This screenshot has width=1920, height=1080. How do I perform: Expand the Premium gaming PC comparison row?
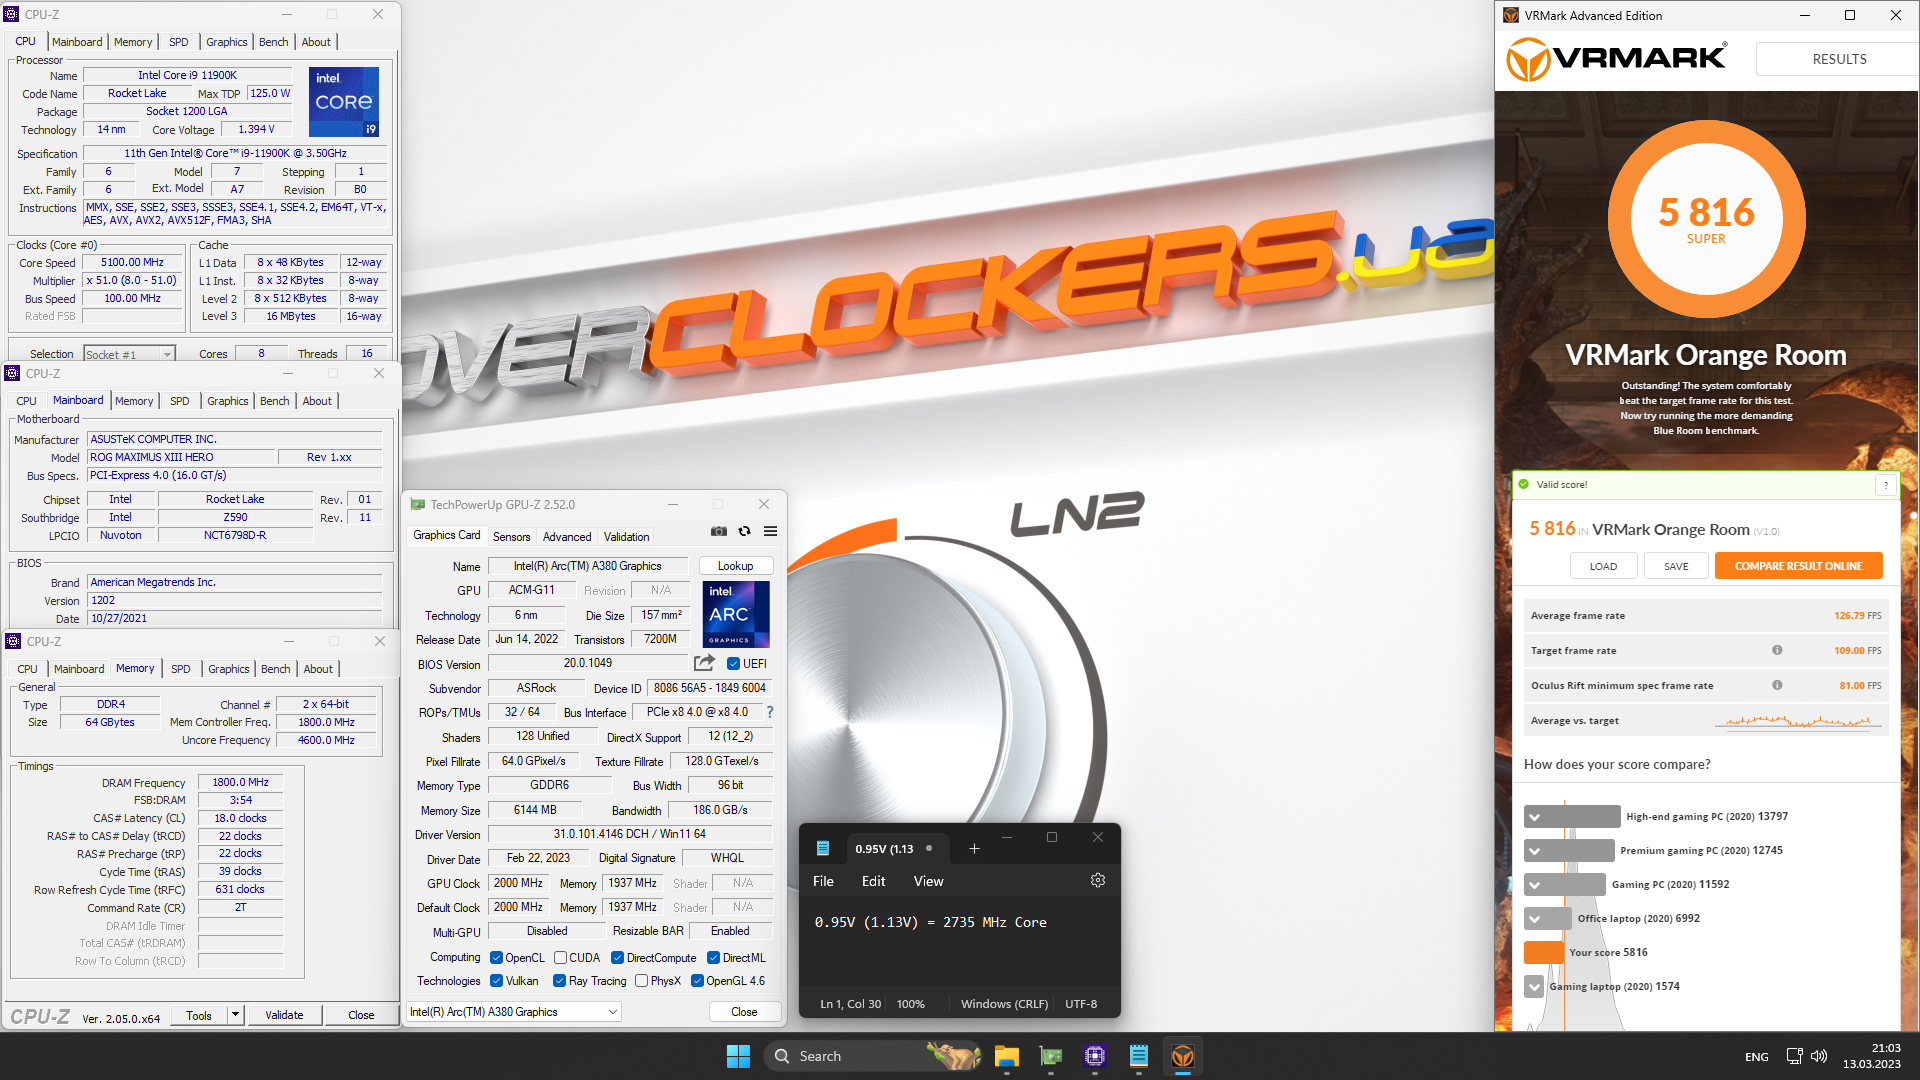[1534, 851]
